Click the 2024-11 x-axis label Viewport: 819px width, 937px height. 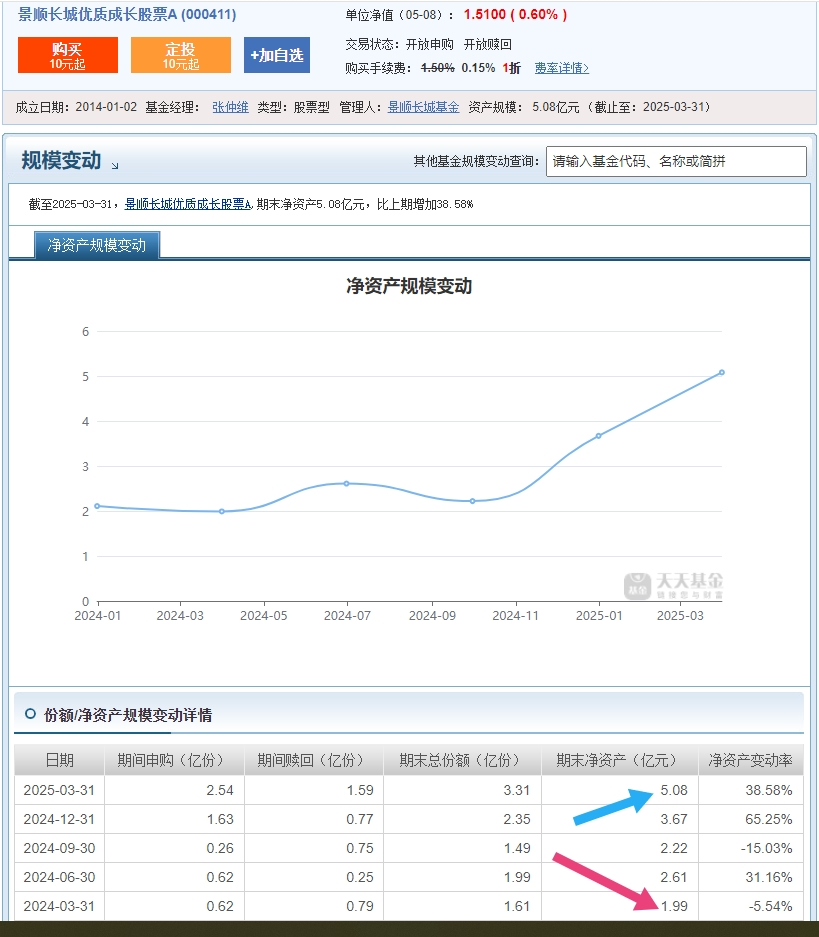pos(515,616)
